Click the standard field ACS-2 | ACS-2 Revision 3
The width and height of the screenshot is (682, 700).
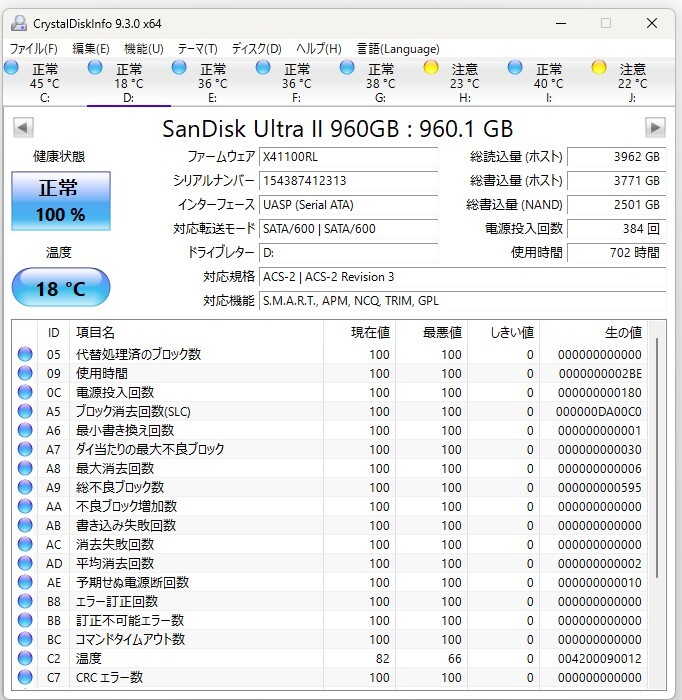[x=462, y=277]
